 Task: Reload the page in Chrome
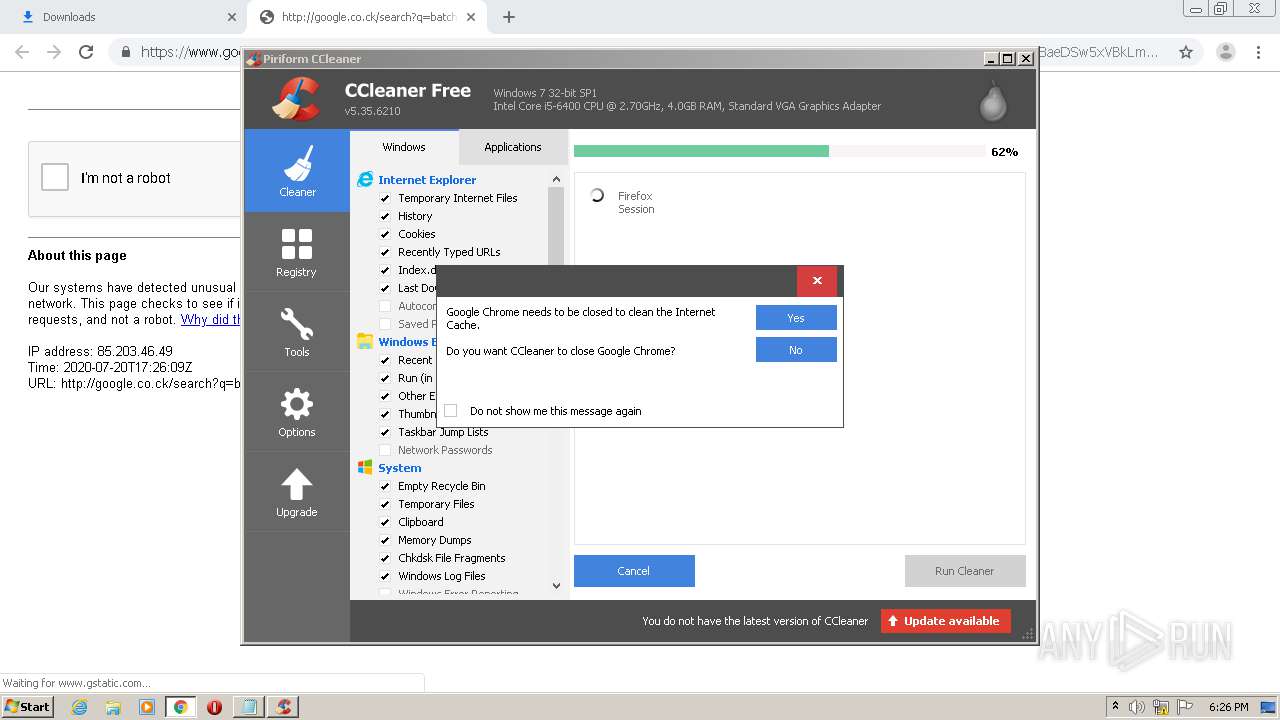[x=86, y=52]
